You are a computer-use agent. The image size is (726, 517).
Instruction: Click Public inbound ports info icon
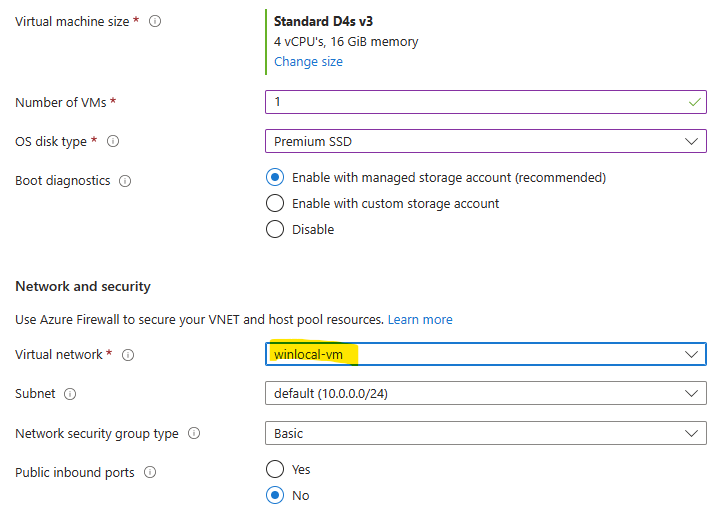(x=150, y=472)
